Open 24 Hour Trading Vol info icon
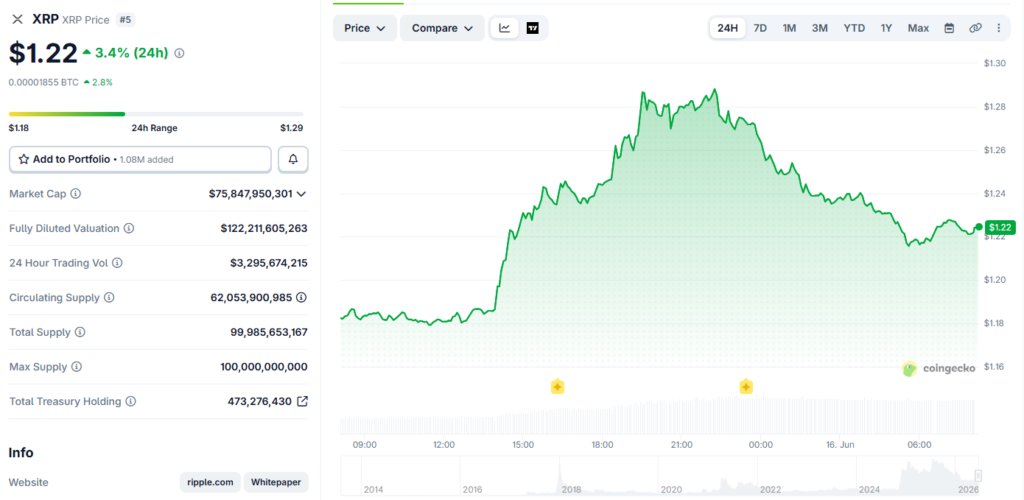The image size is (1024, 500). [117, 263]
